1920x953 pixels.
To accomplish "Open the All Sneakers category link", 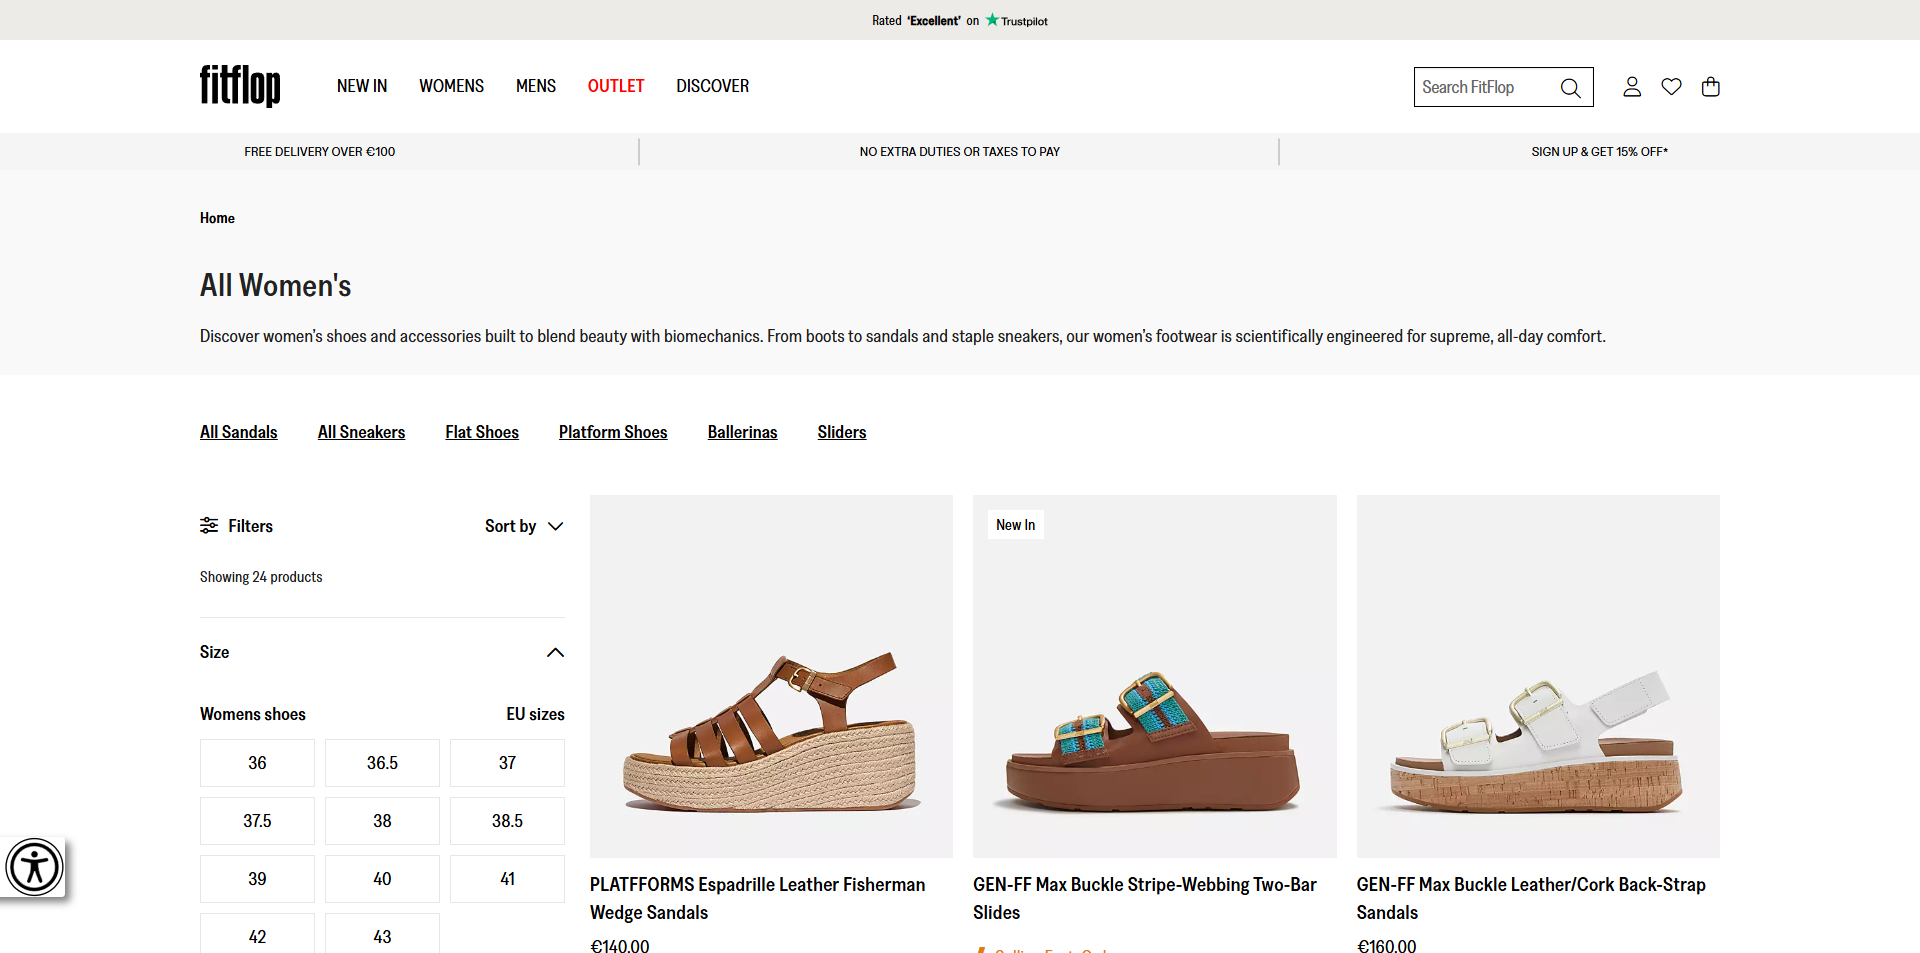I will tap(361, 432).
